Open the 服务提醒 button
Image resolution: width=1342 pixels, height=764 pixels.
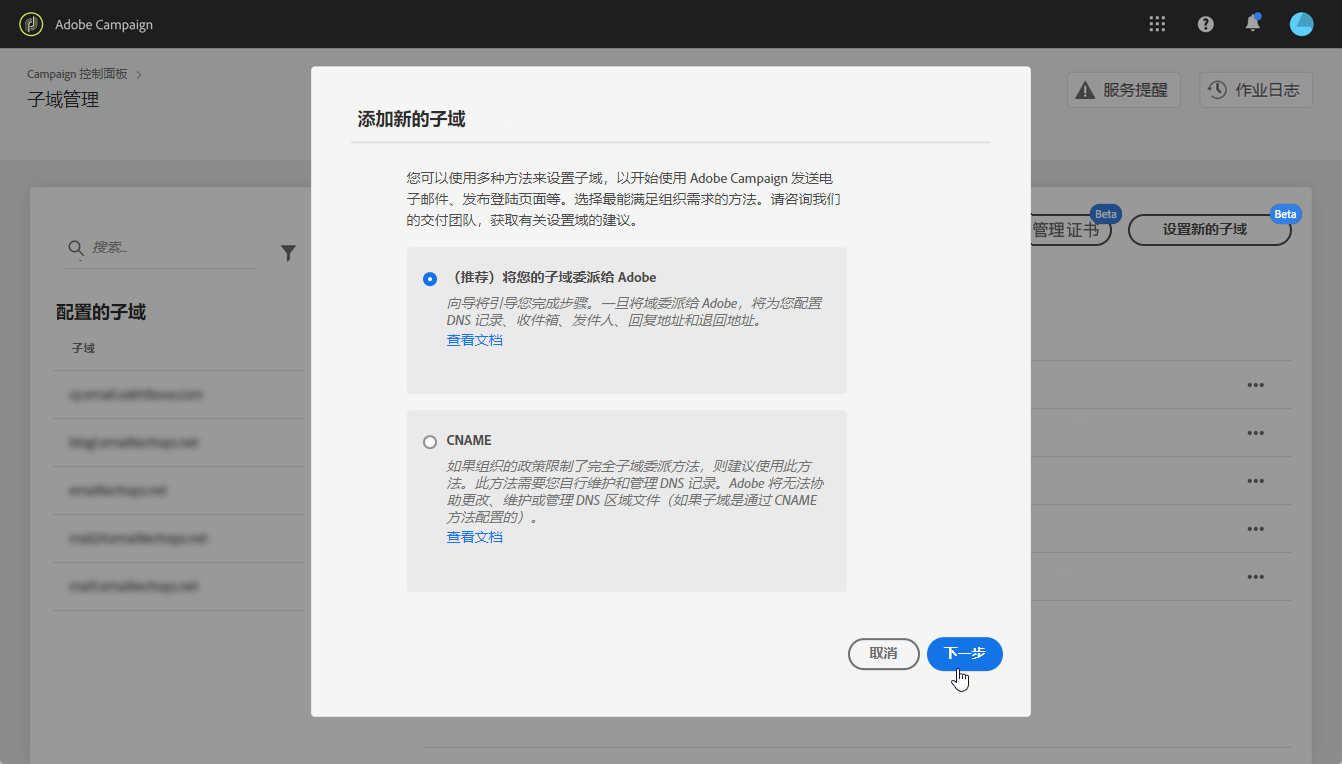click(x=1124, y=90)
